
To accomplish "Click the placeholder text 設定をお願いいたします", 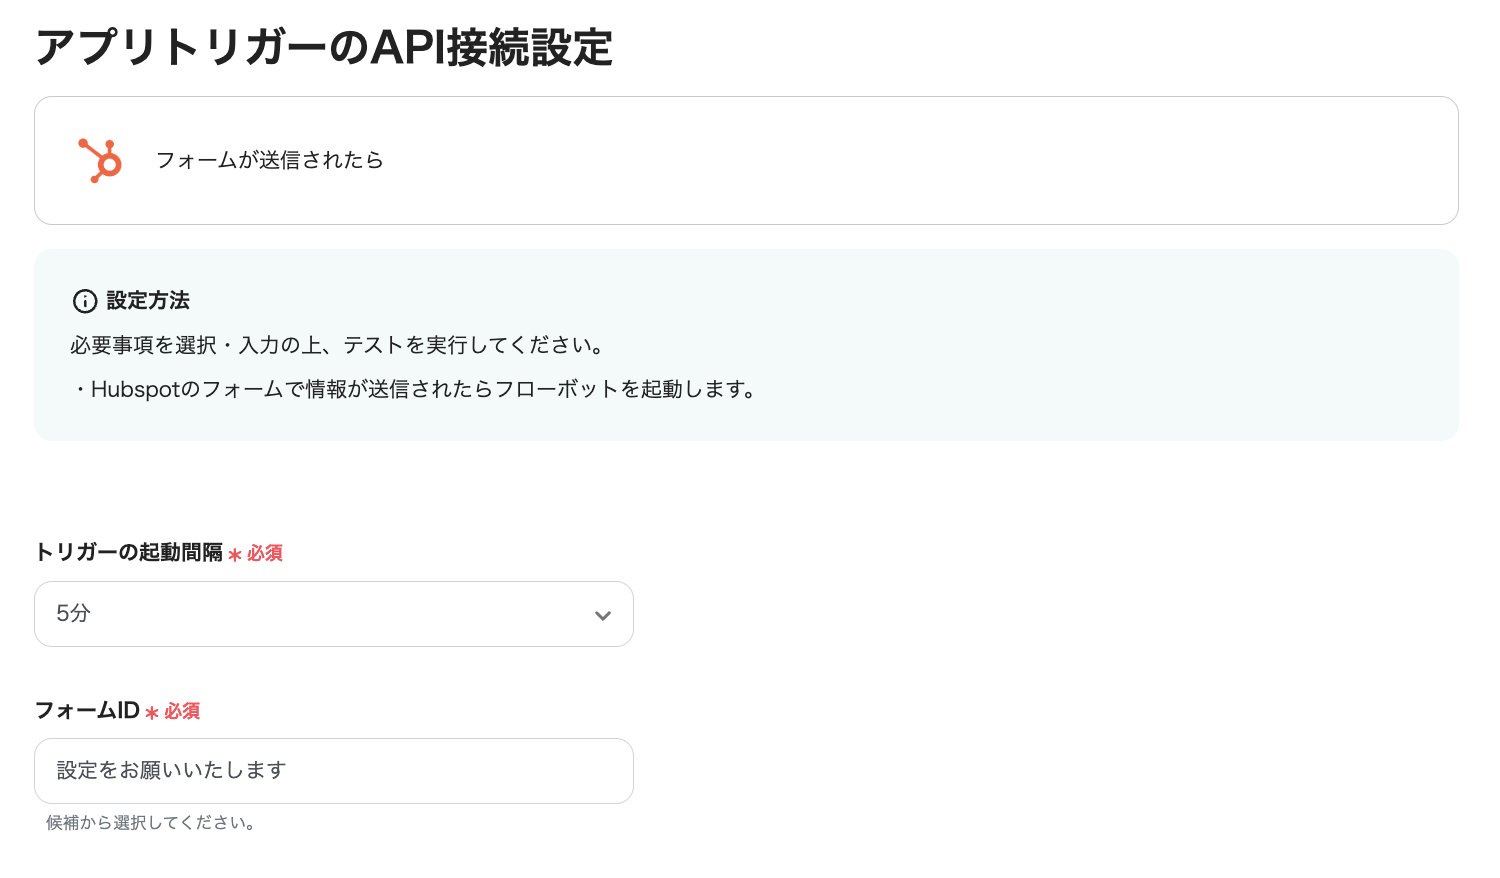I will pos(172,770).
